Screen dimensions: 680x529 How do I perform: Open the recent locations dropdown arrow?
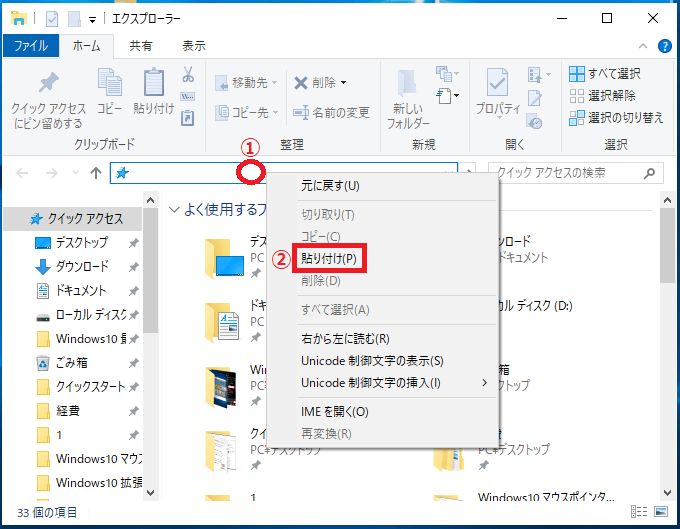(x=75, y=173)
